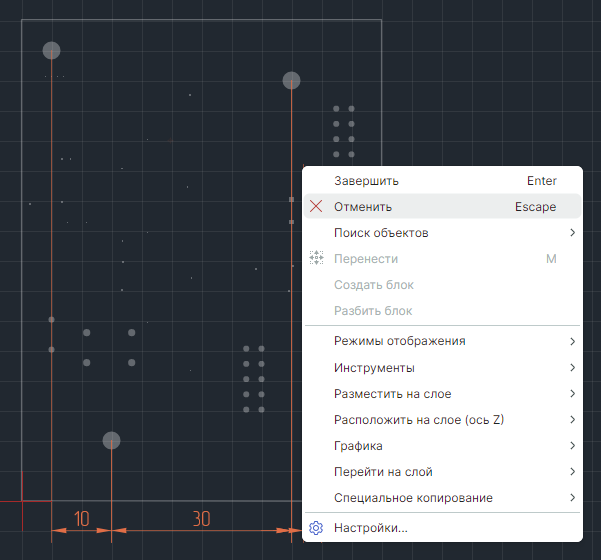The height and width of the screenshot is (560, 601).
Task: Open the Перейти на слой submenu
Action: pyautogui.click(x=383, y=472)
